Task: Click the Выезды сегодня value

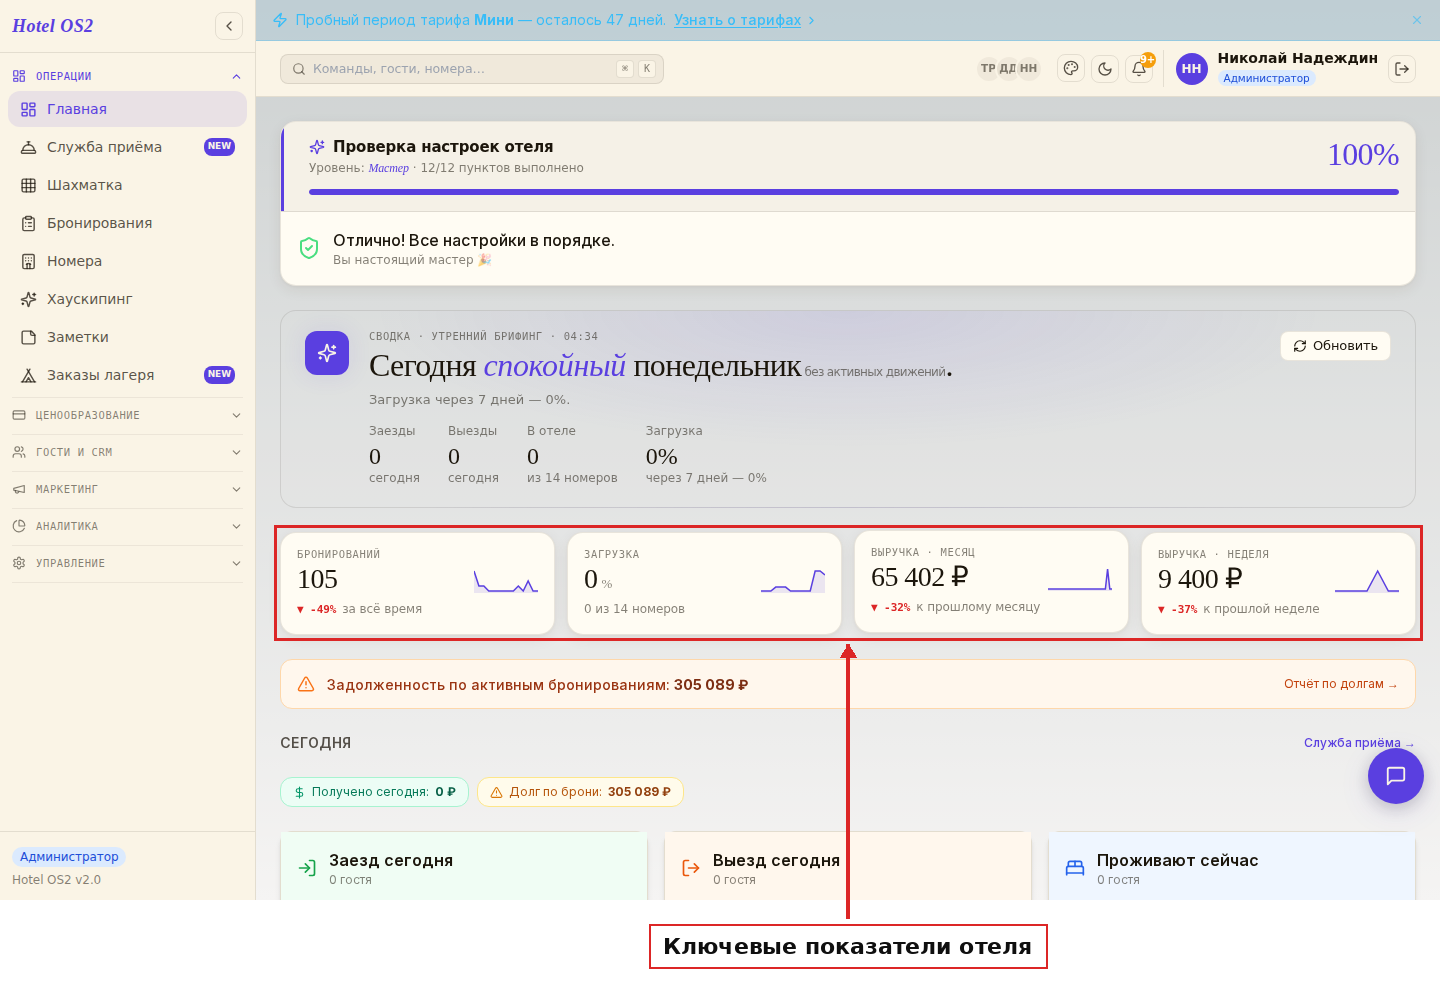Action: (x=454, y=457)
